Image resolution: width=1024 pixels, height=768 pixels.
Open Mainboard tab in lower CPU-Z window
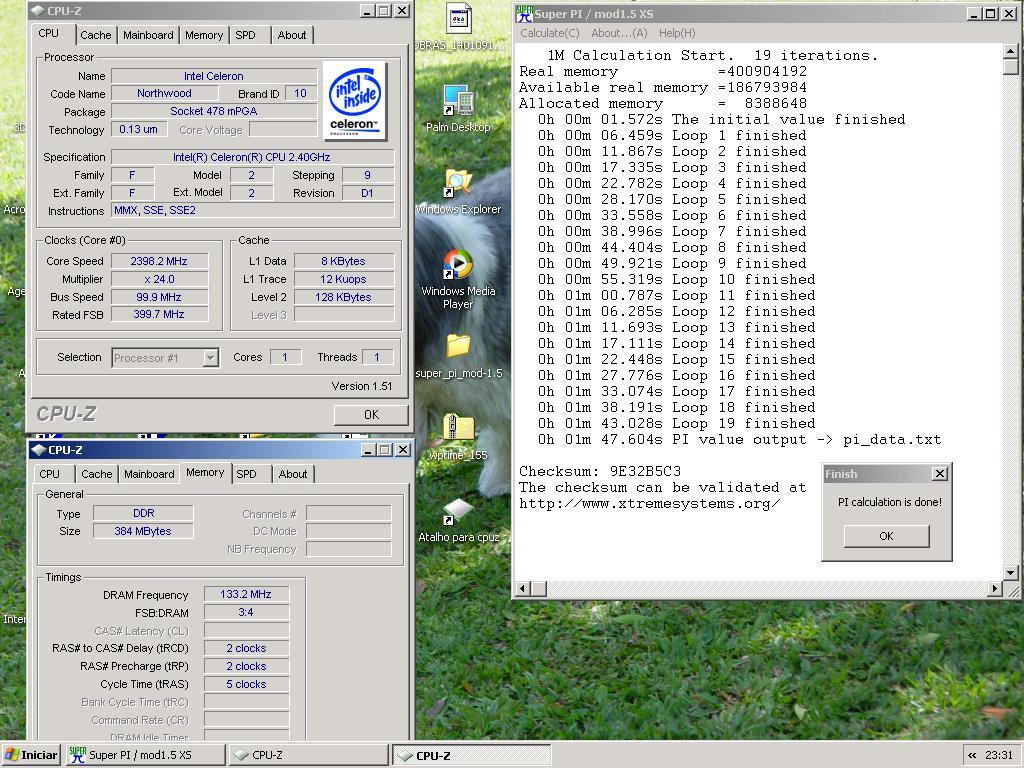point(149,474)
